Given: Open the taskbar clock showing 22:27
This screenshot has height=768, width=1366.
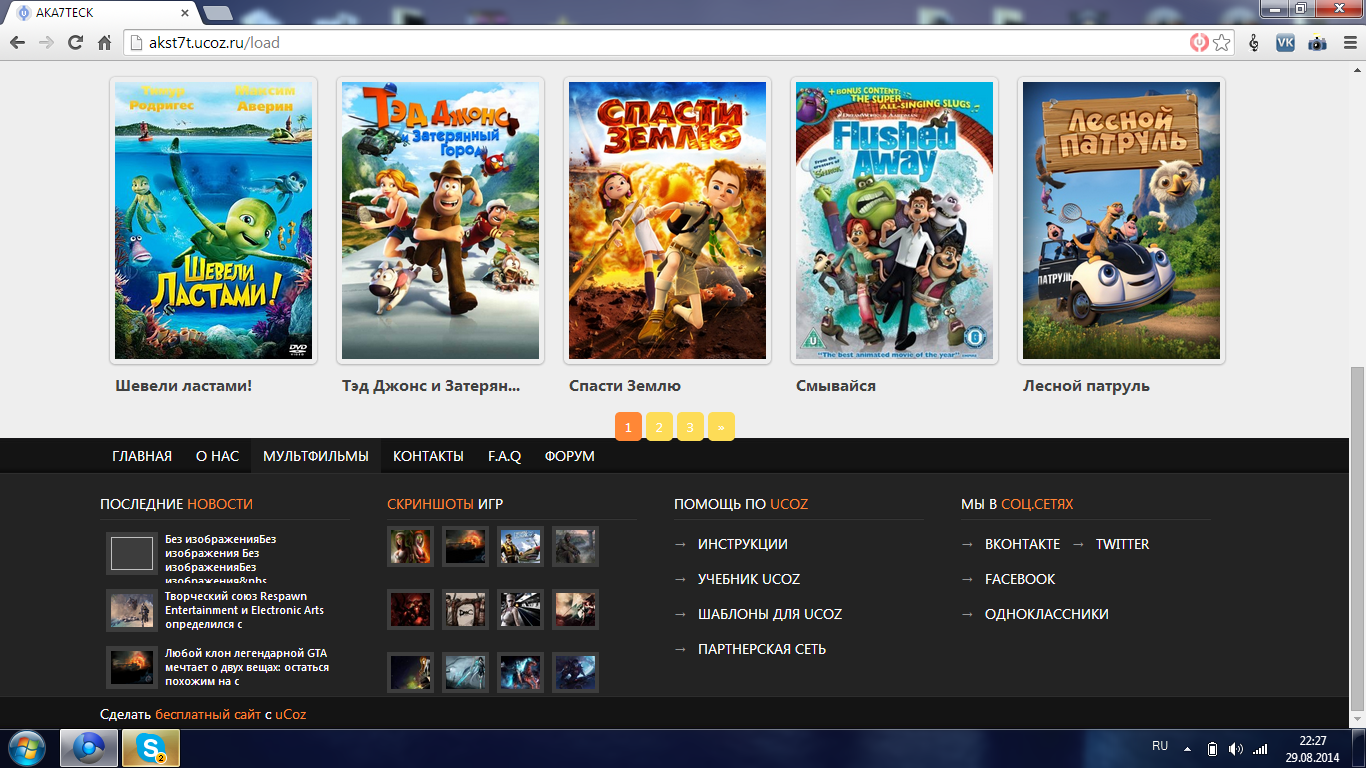Looking at the screenshot, I should click(x=1313, y=748).
